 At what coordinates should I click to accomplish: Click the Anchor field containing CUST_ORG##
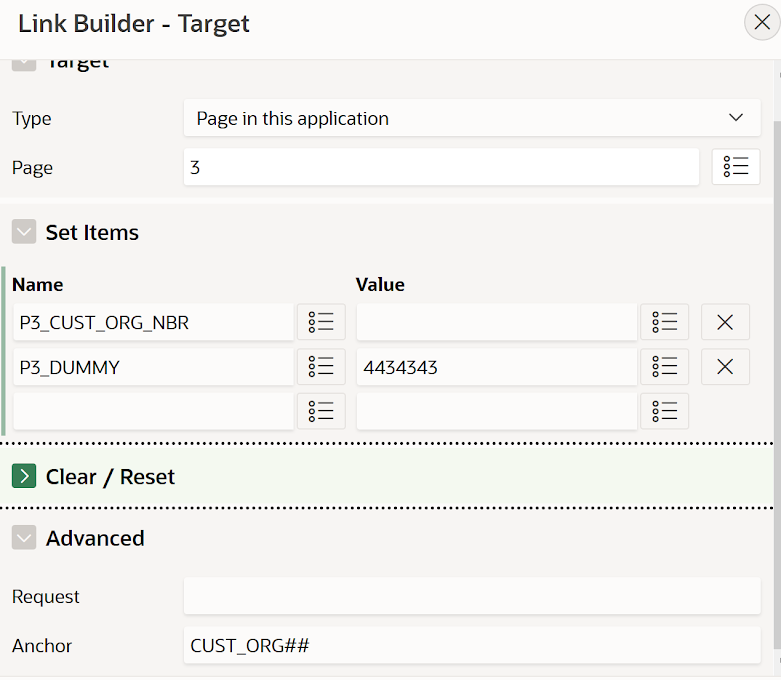click(x=472, y=645)
